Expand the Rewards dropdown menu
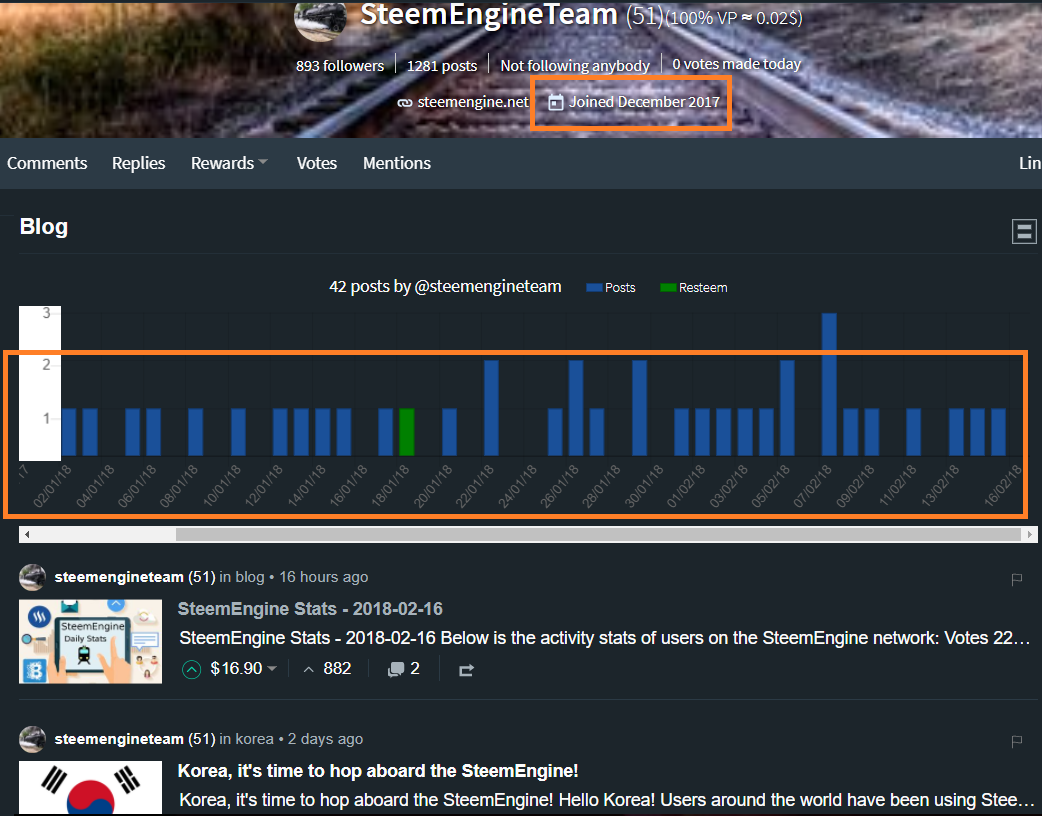Image resolution: width=1042 pixels, height=816 pixels. click(229, 163)
